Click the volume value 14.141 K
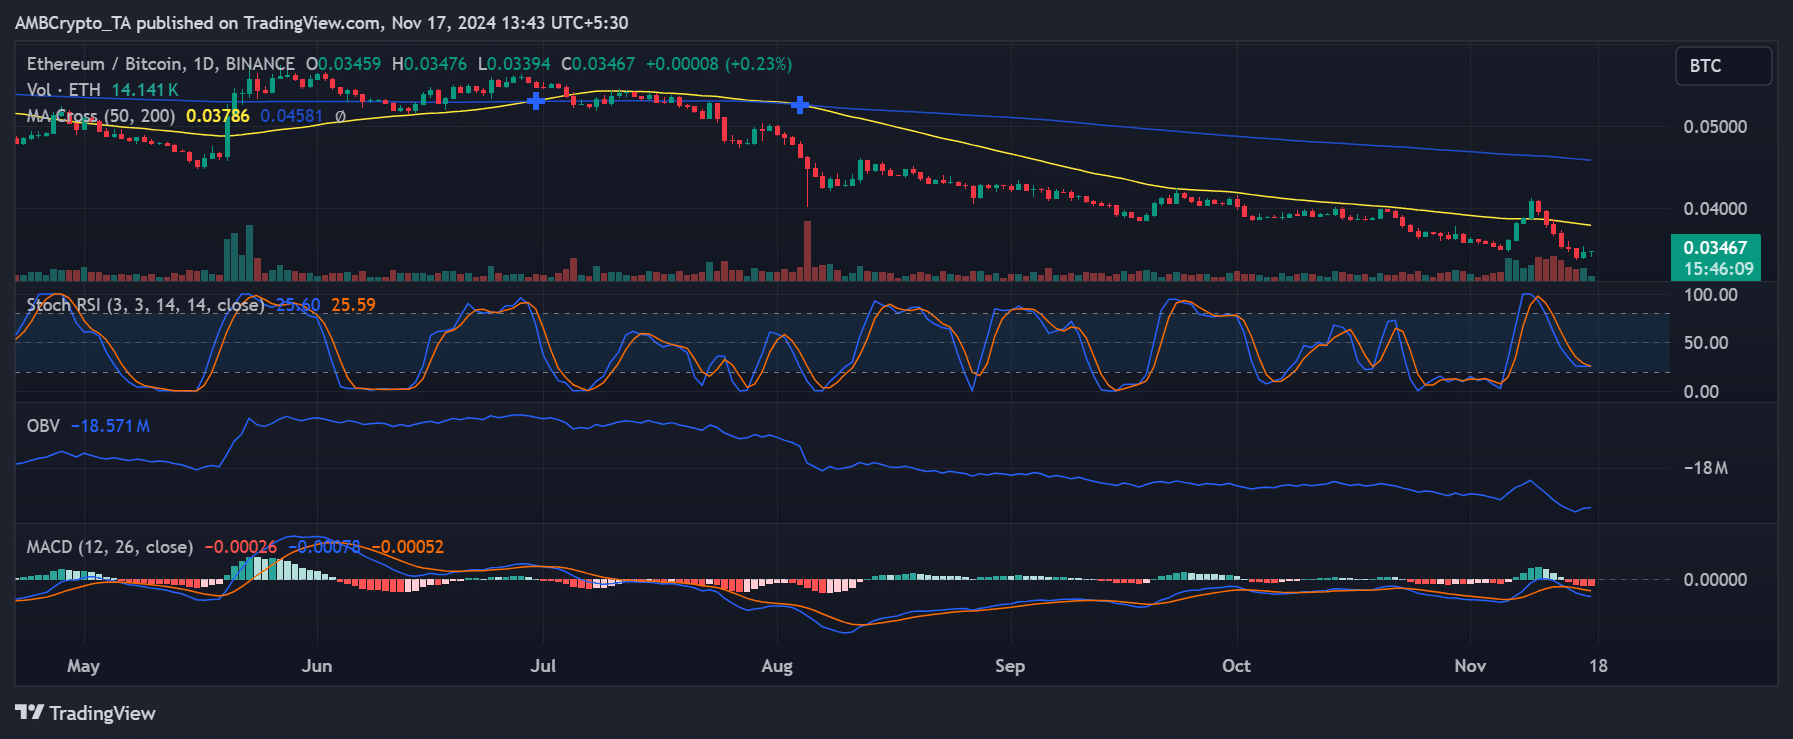The height and width of the screenshot is (739, 1793). click(145, 90)
